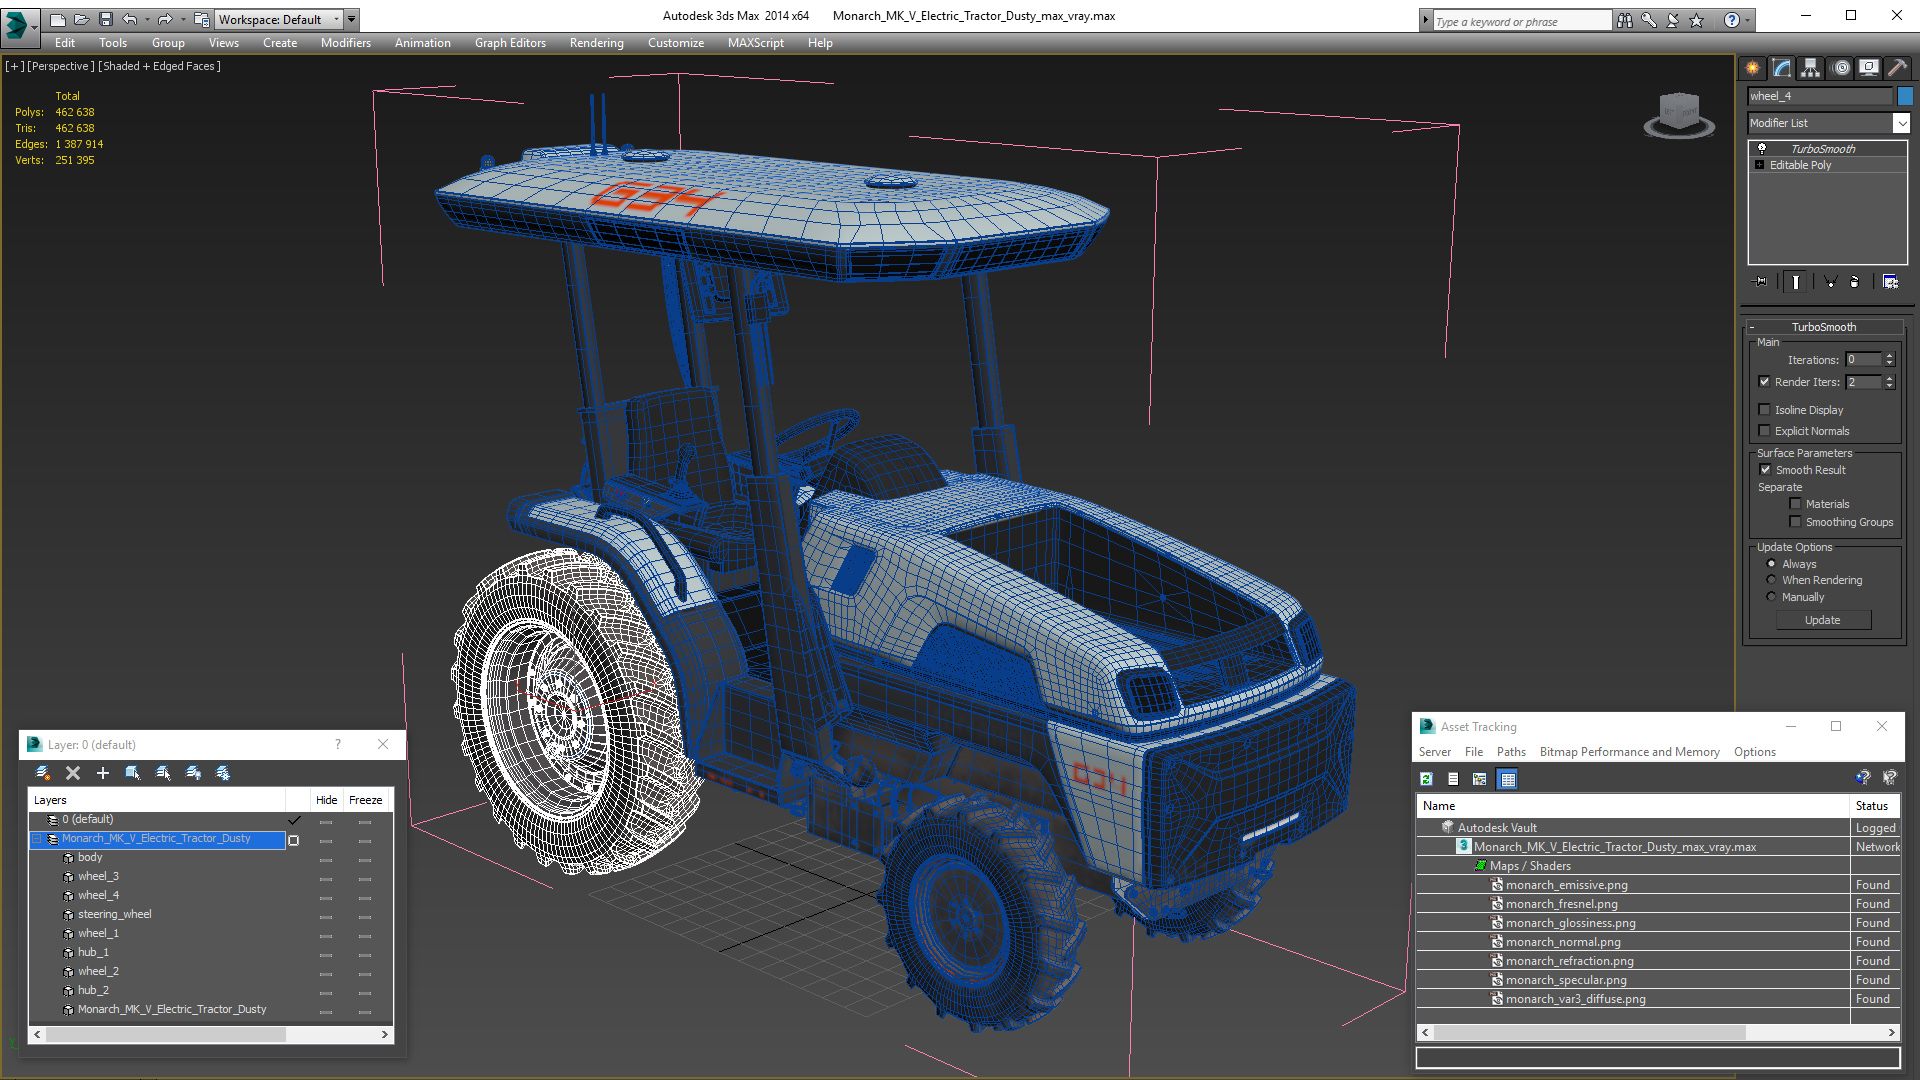
Task: Add selected objects to layer plus icon
Action: coord(102,773)
